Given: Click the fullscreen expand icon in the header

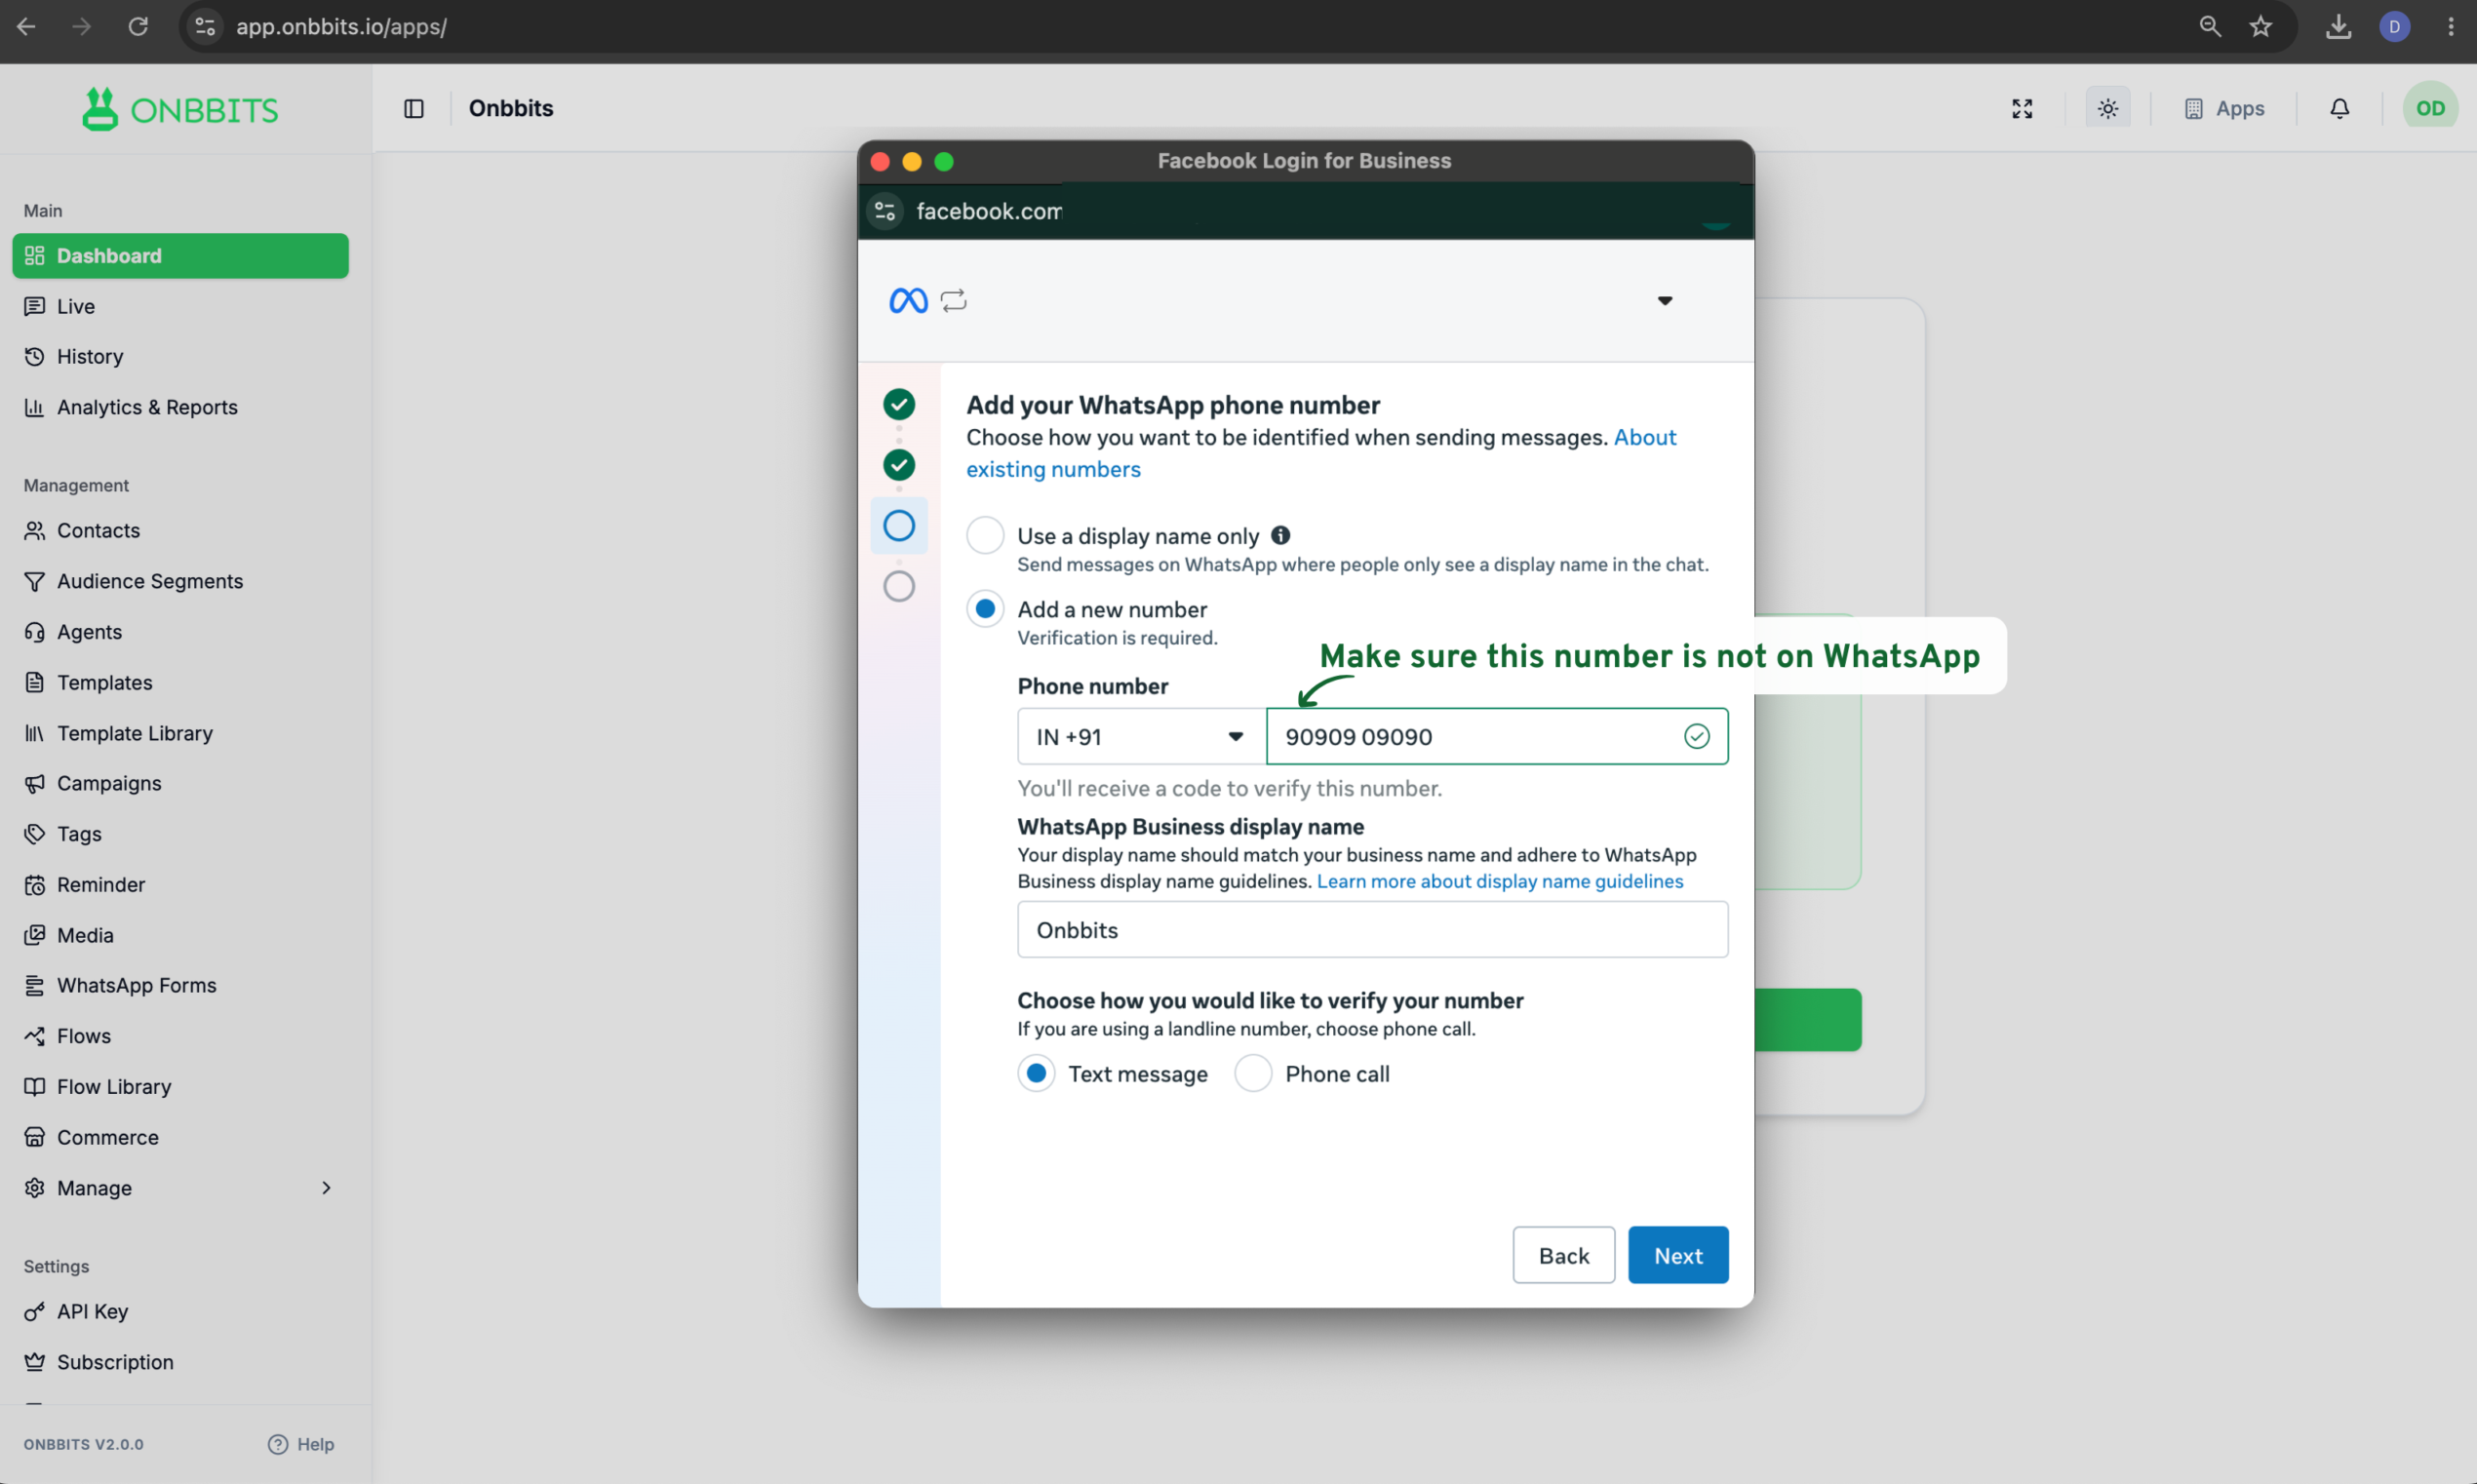Looking at the screenshot, I should pos(2022,108).
